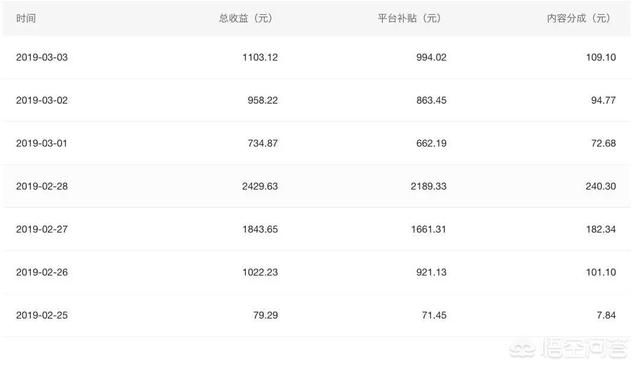Viewport: 640px width, 370px height.
Task: Select the 2019-03-01 date cell
Action: click(x=42, y=143)
